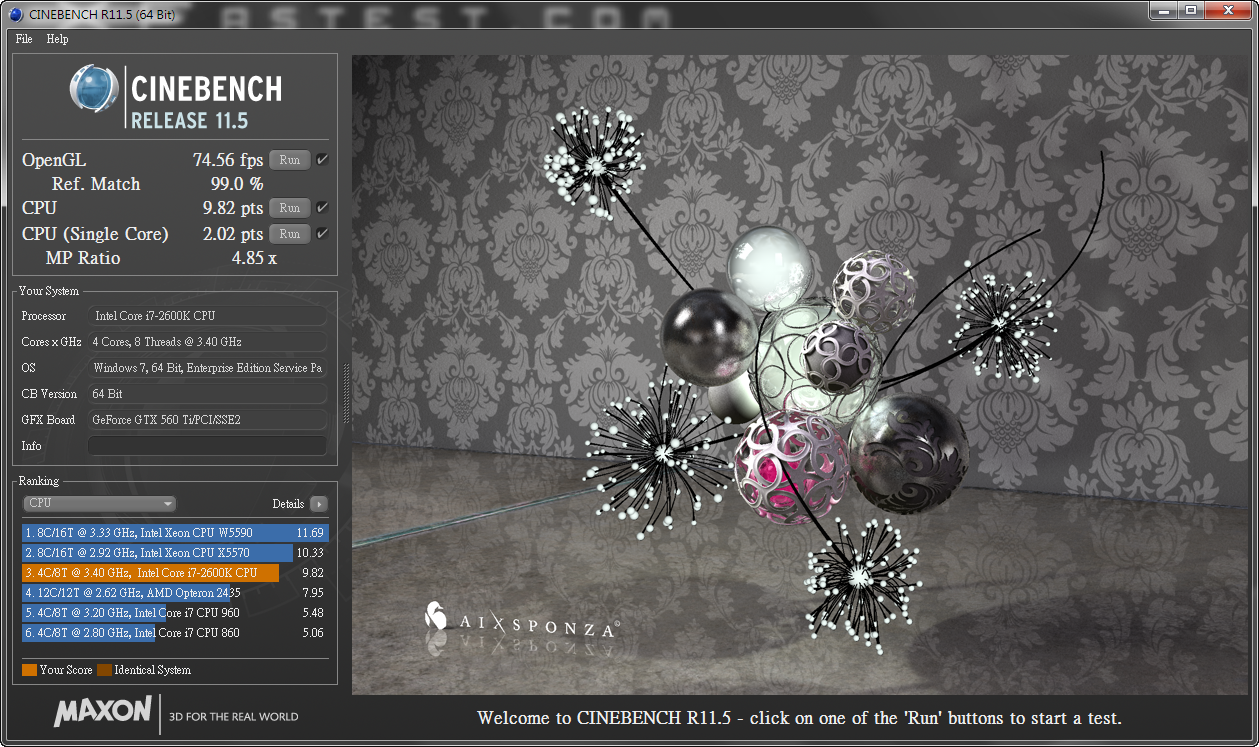Close the CINEBENCH window
The image size is (1259, 747).
(x=1229, y=10)
